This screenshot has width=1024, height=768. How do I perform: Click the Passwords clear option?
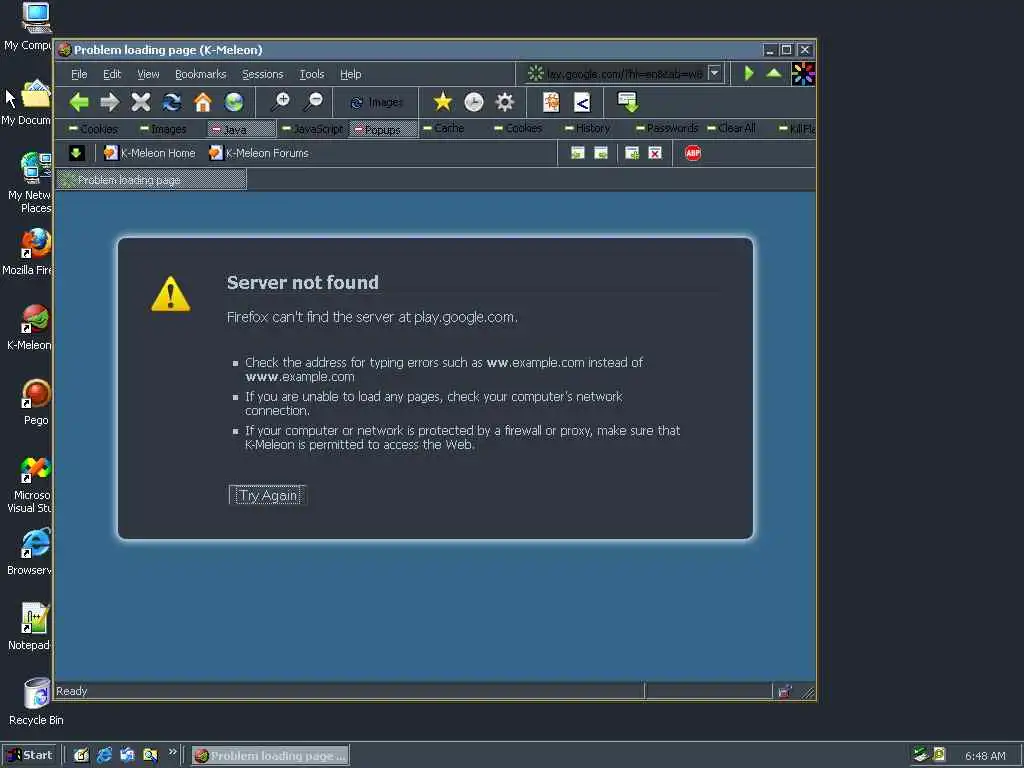(x=667, y=128)
